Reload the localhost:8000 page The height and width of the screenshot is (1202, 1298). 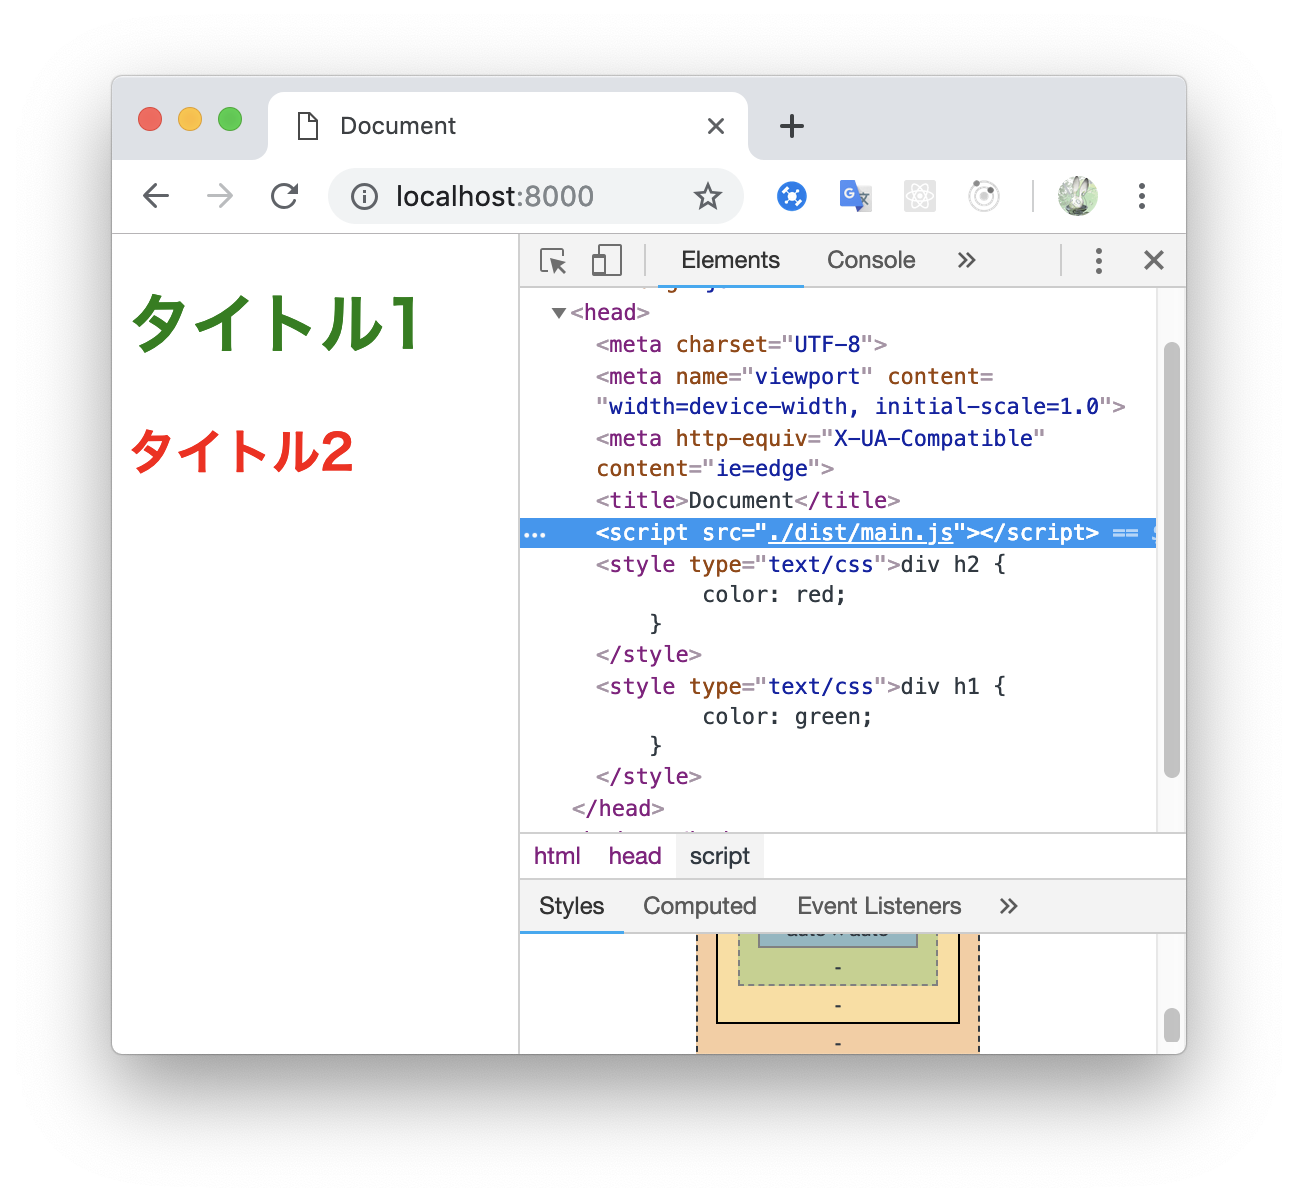pos(285,196)
